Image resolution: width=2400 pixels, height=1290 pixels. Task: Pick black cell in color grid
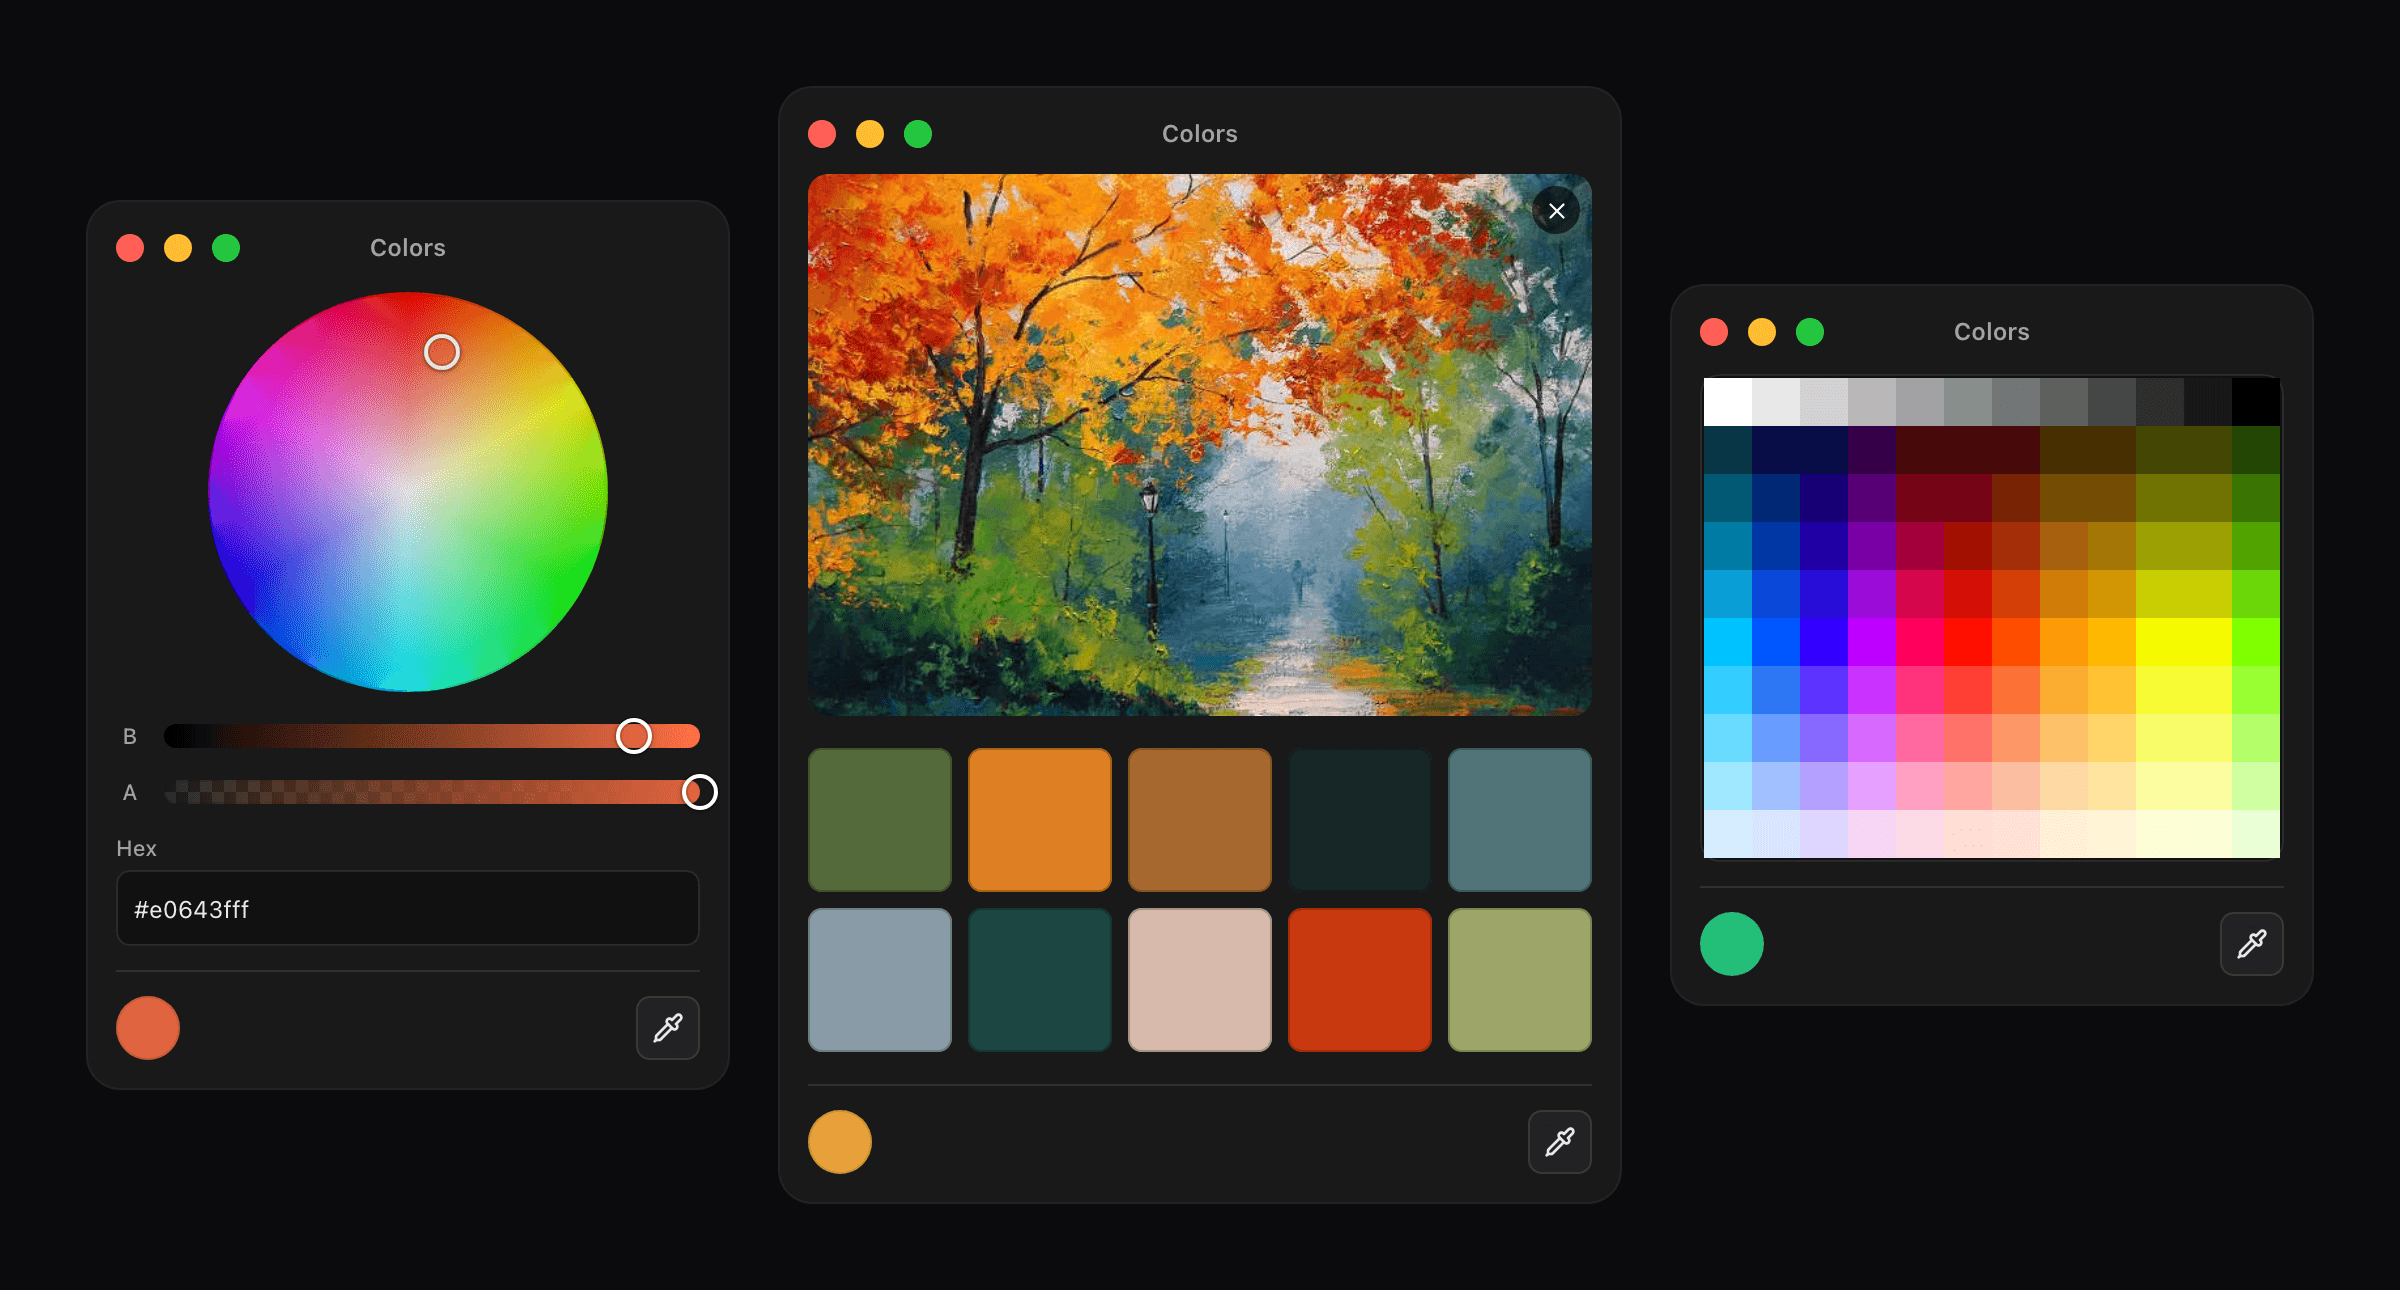coord(2256,402)
